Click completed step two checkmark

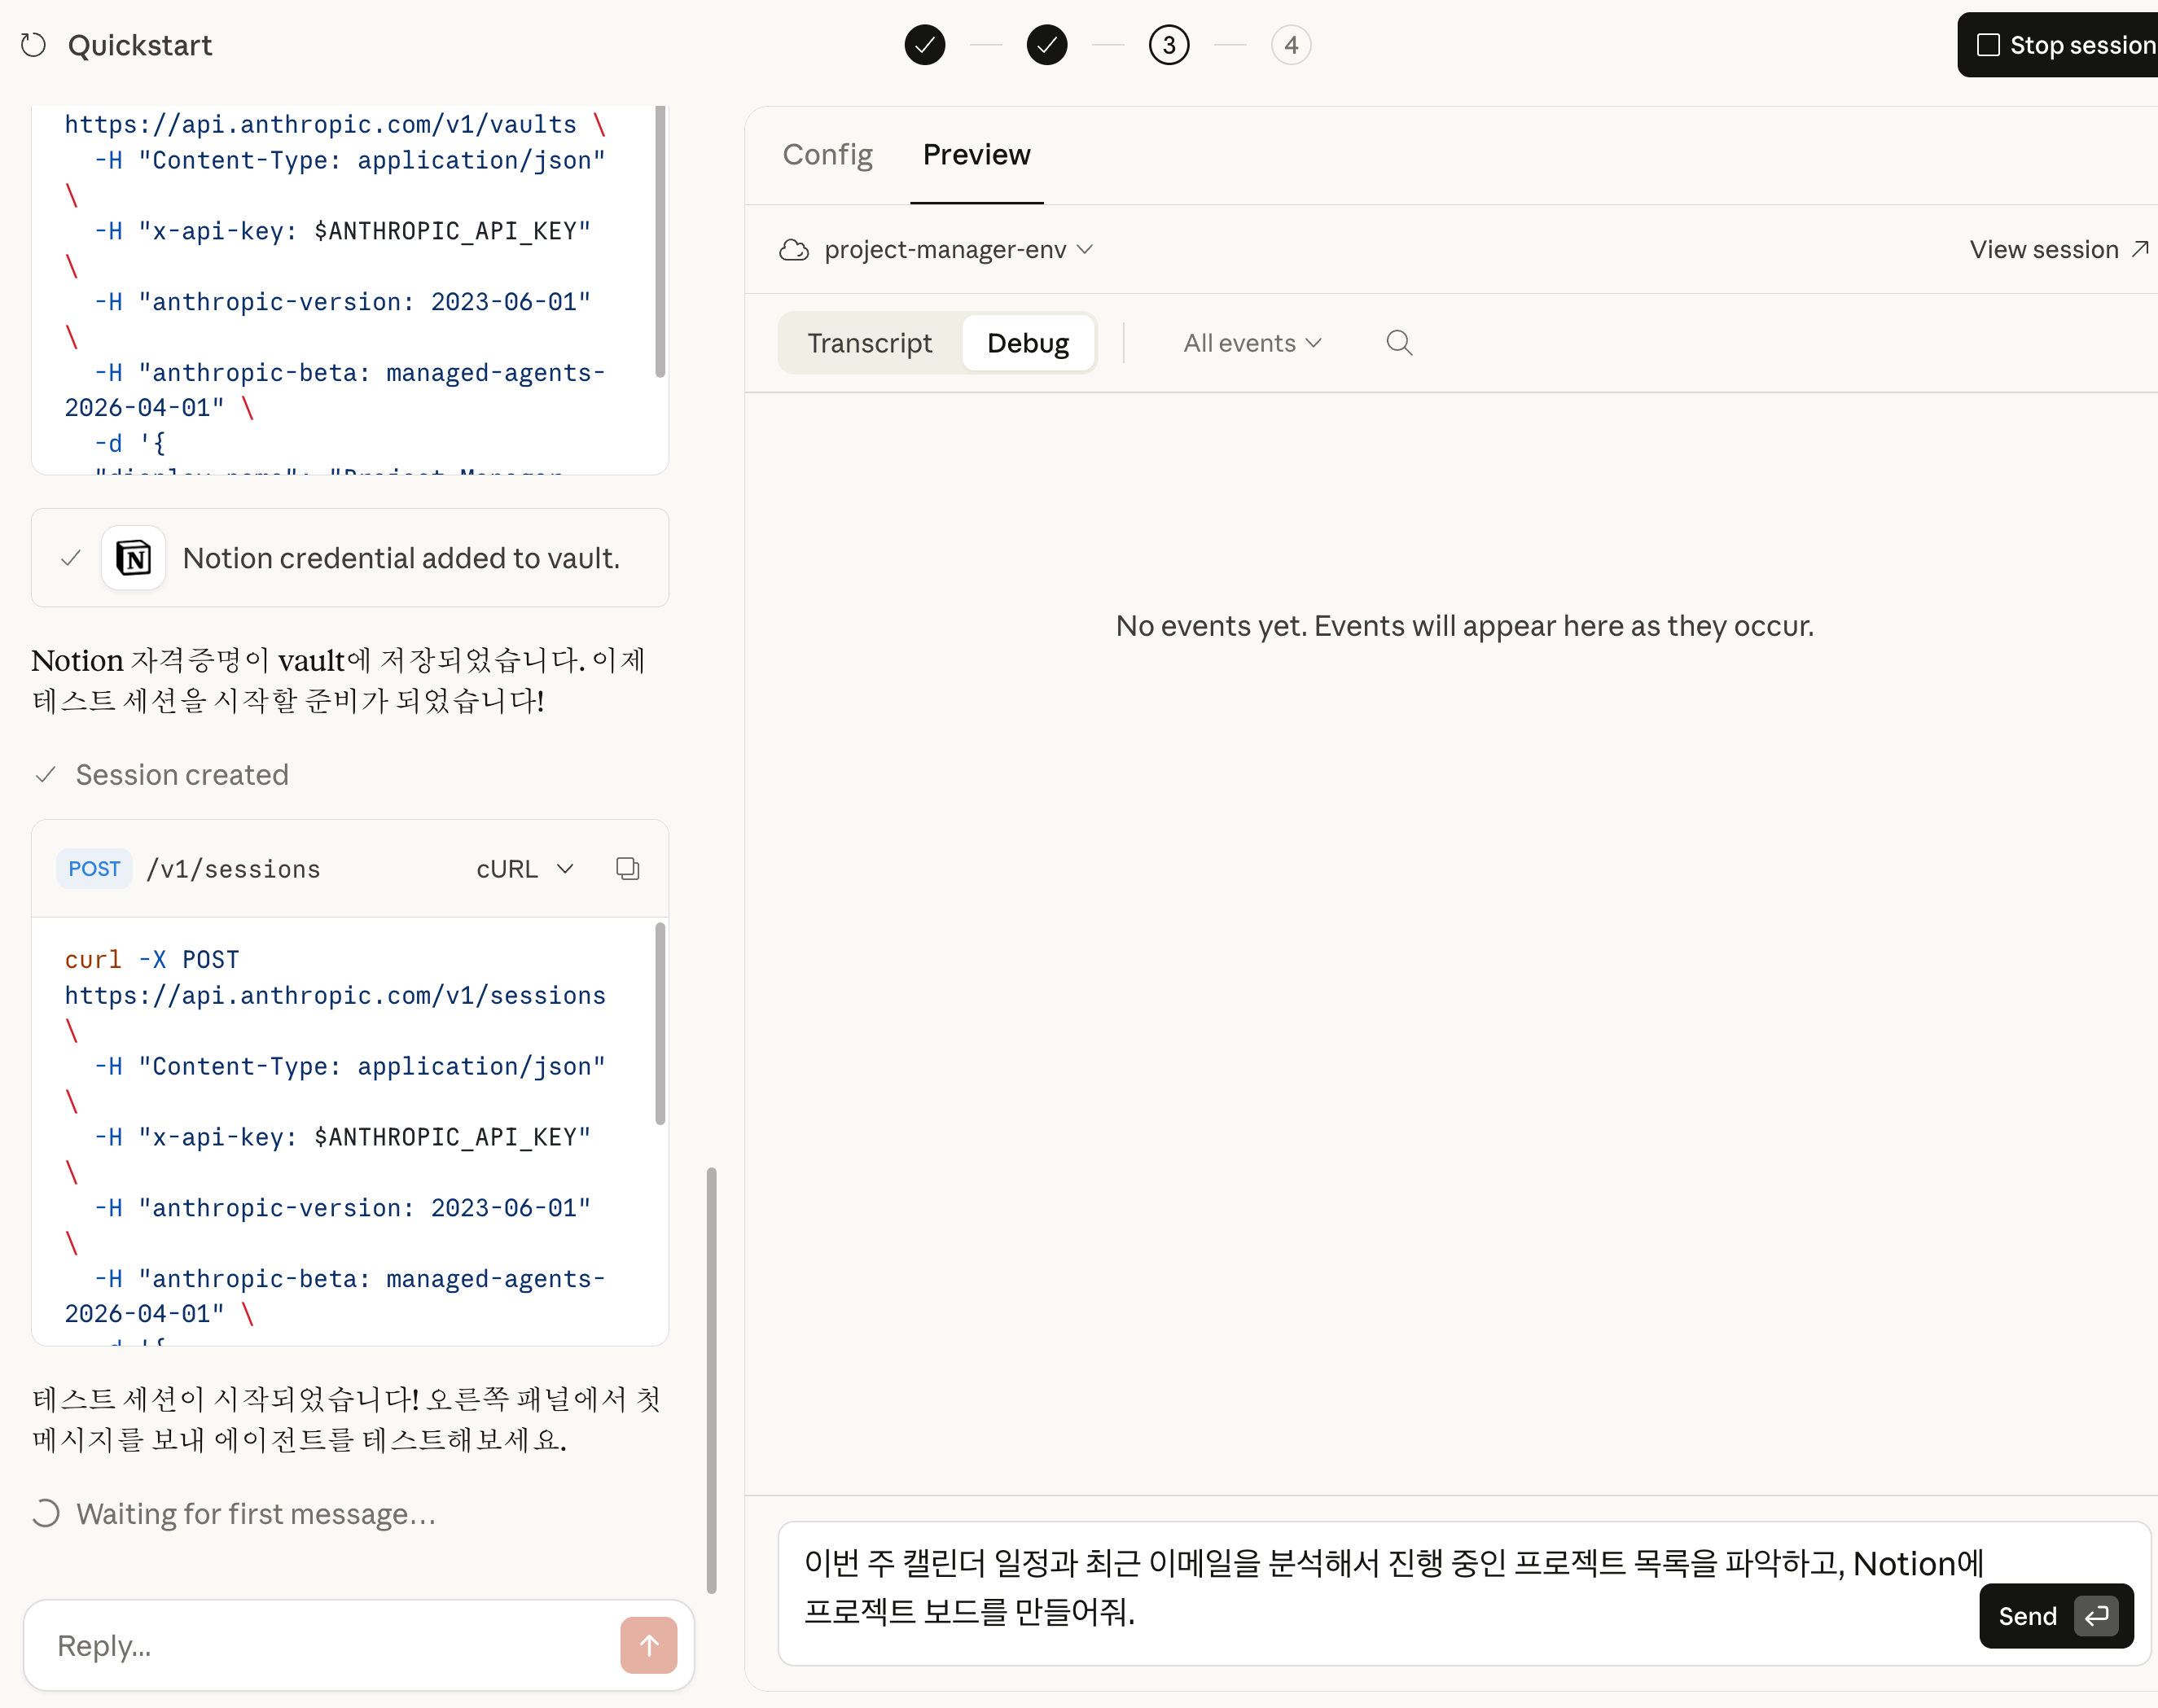click(x=1046, y=45)
